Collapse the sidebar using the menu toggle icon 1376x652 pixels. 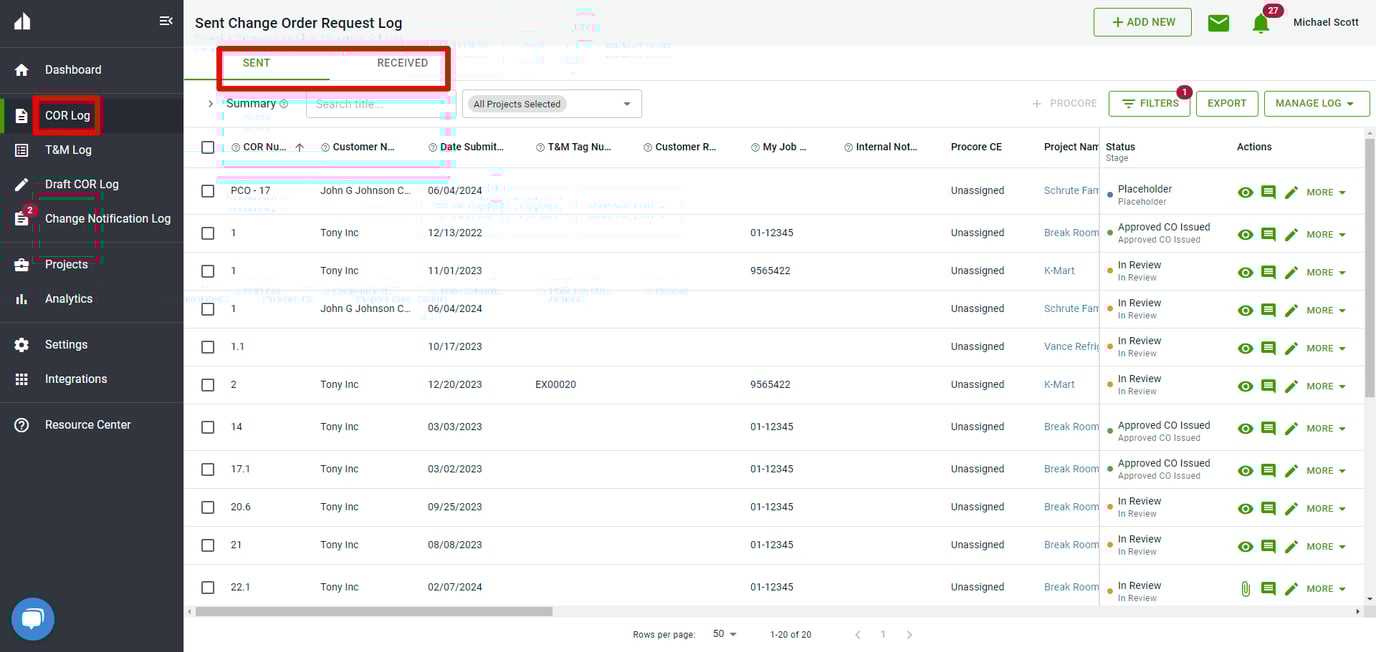(x=166, y=21)
